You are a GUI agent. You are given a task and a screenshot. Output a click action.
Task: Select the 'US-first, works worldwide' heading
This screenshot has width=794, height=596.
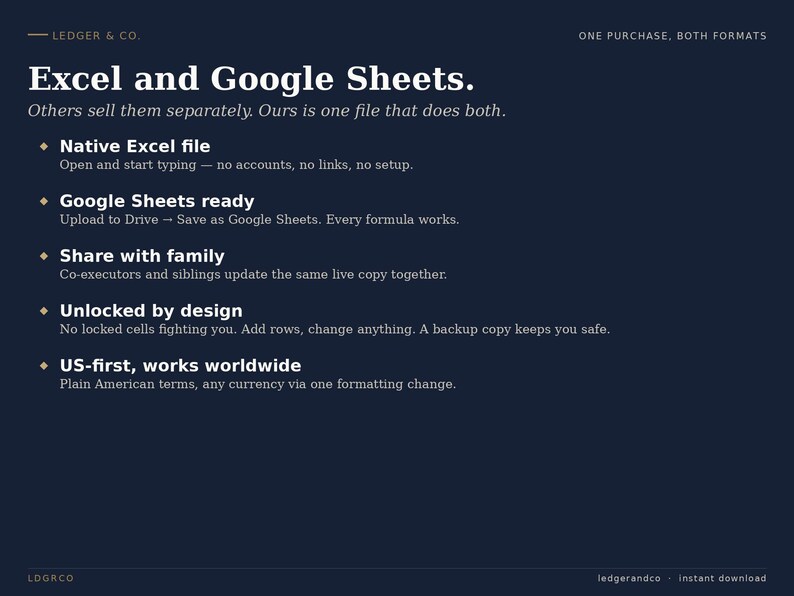pyautogui.click(x=180, y=365)
